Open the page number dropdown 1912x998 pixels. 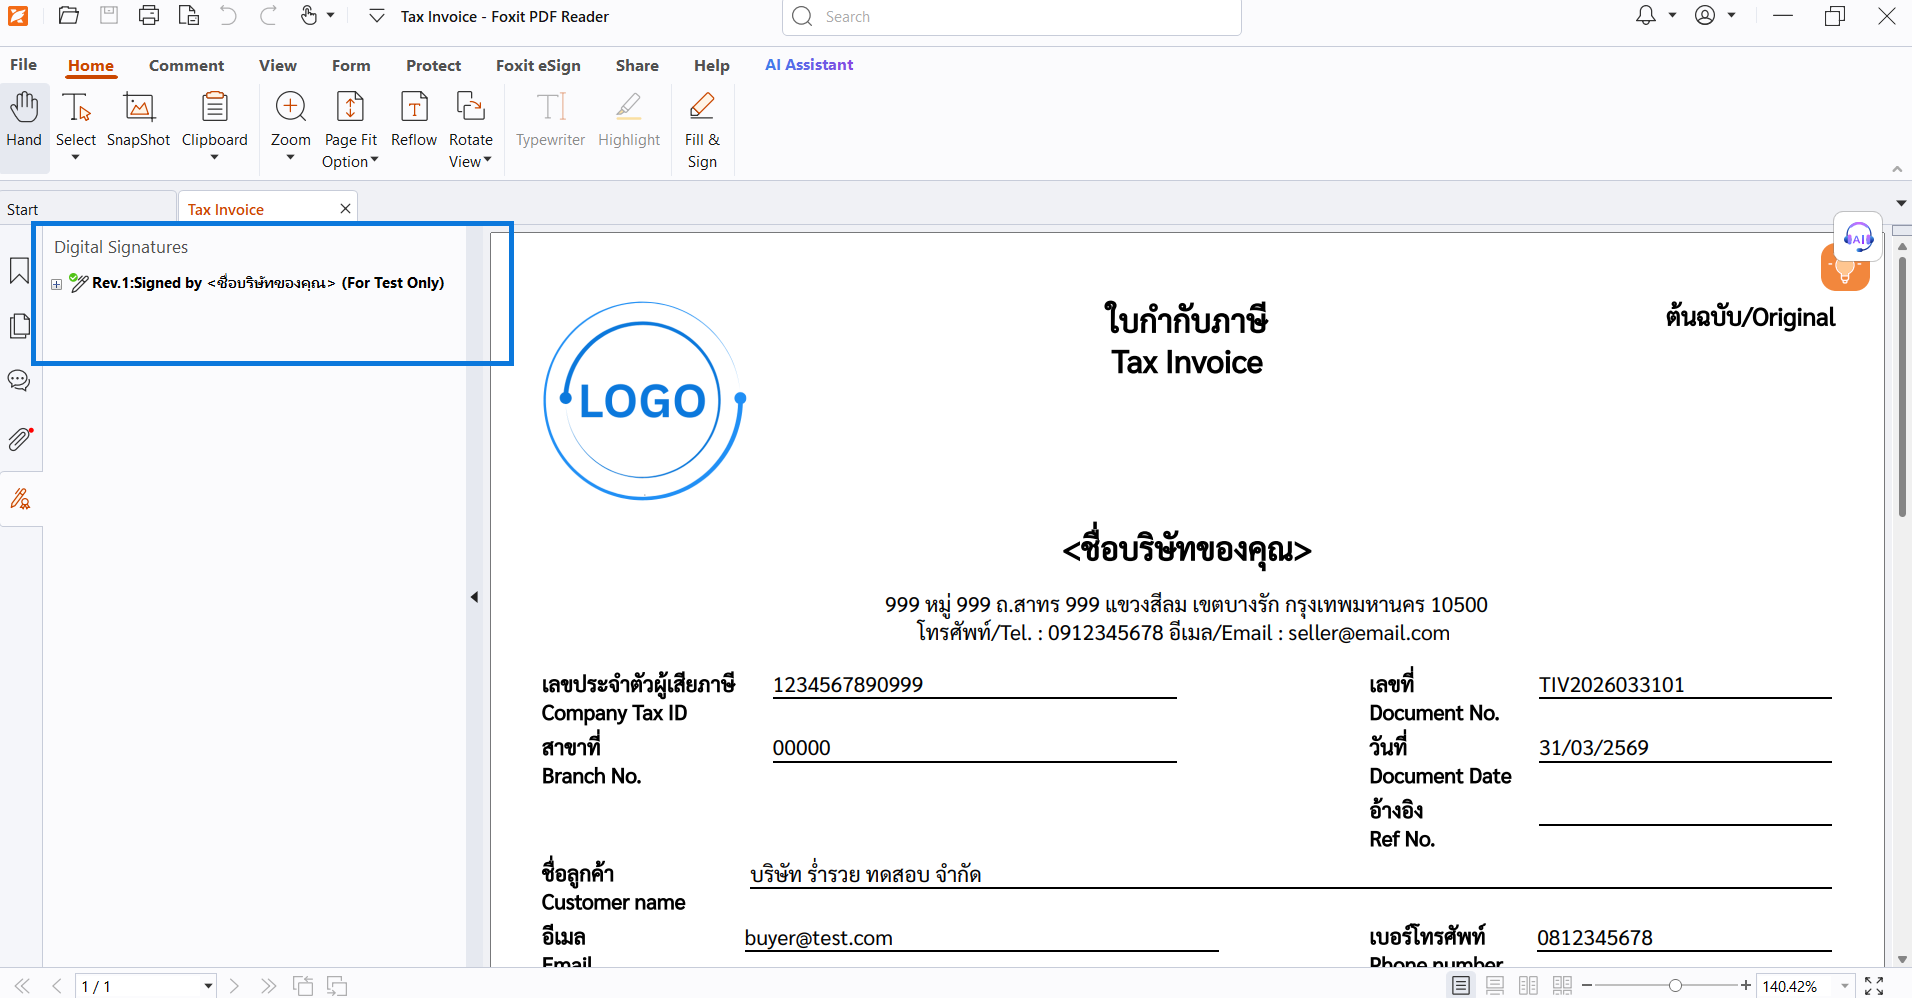pos(208,986)
